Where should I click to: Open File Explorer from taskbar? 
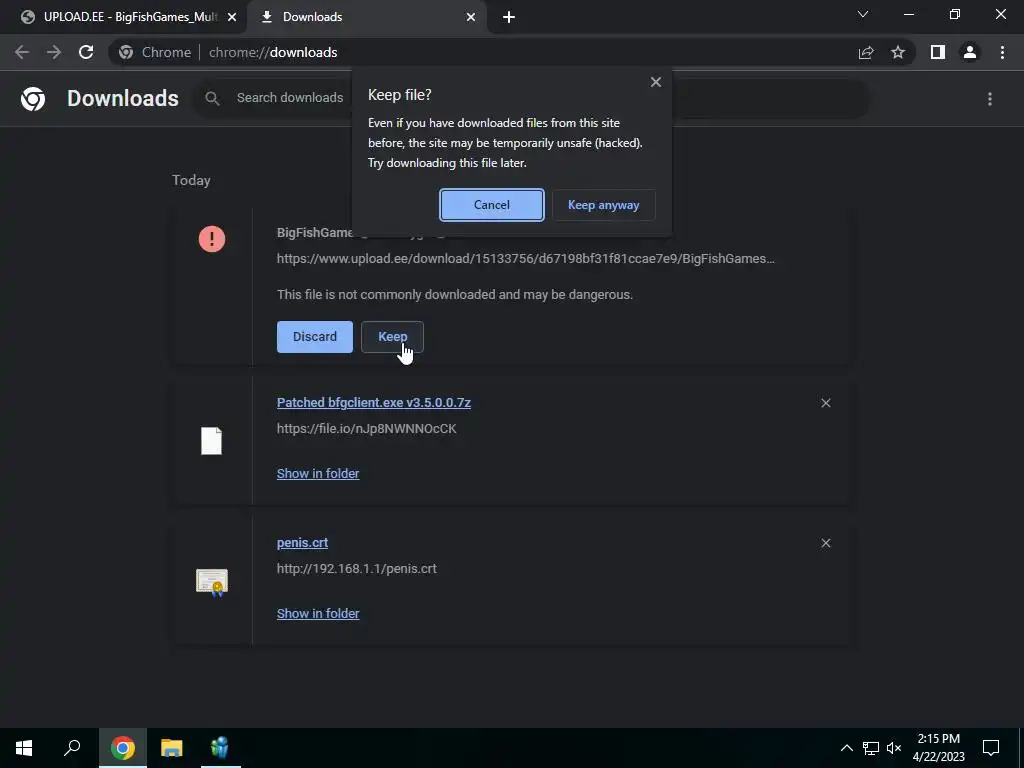171,748
